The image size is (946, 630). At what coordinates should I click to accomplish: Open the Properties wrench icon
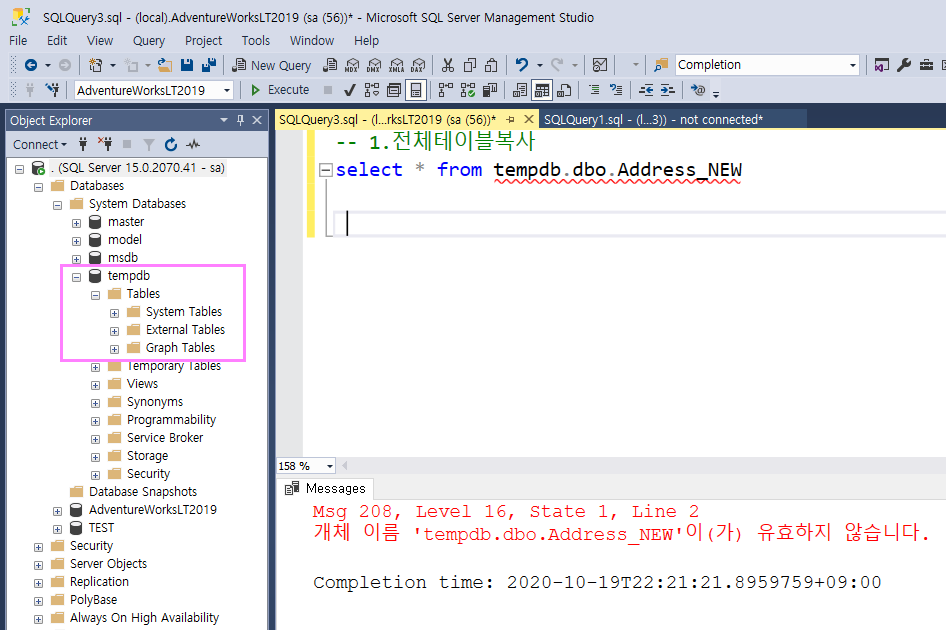904,65
